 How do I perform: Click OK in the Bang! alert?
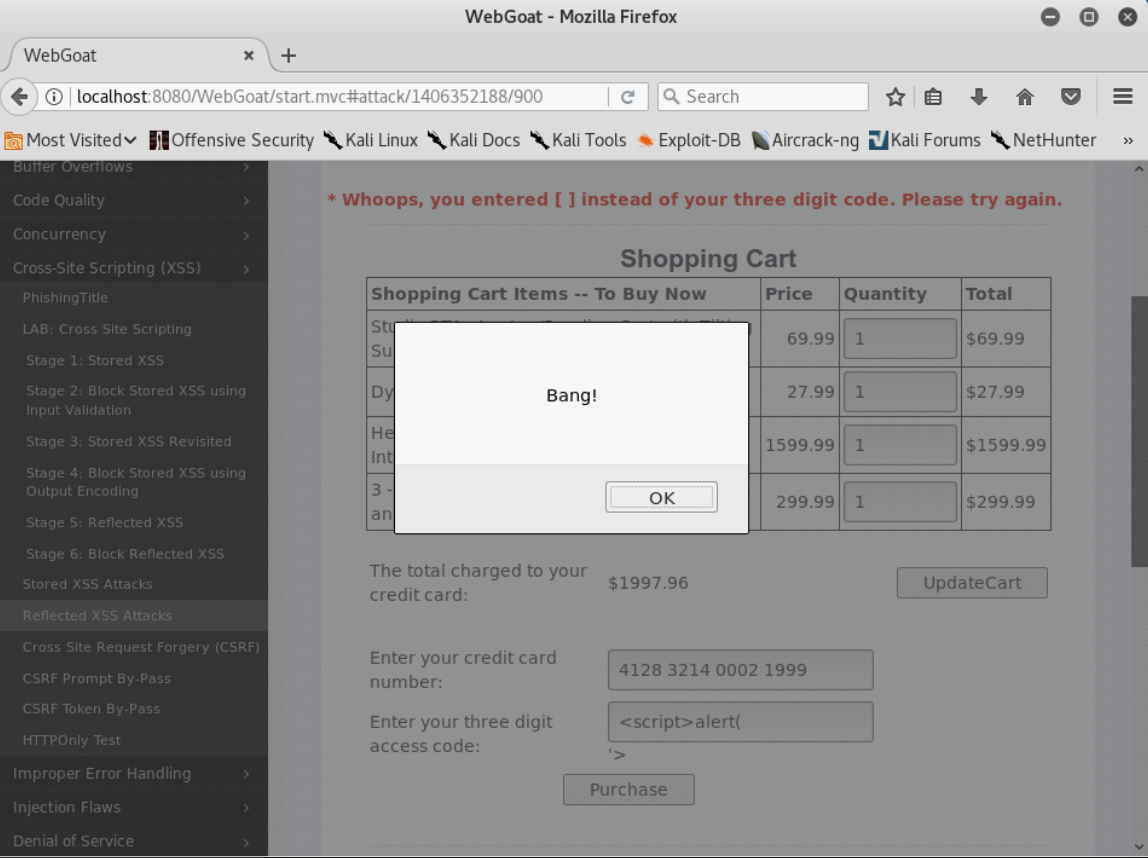661,498
